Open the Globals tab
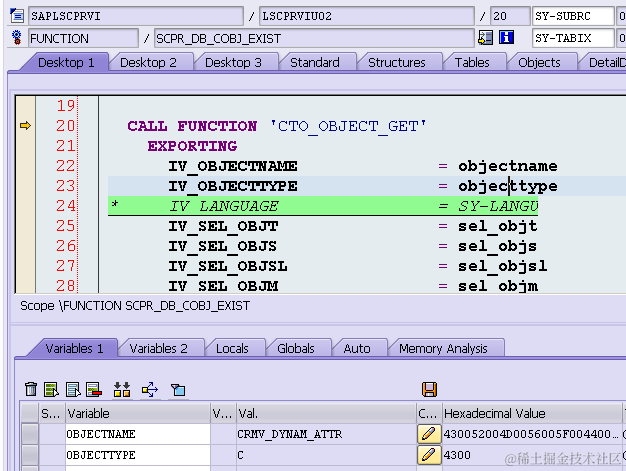The image size is (626, 471). click(x=296, y=348)
